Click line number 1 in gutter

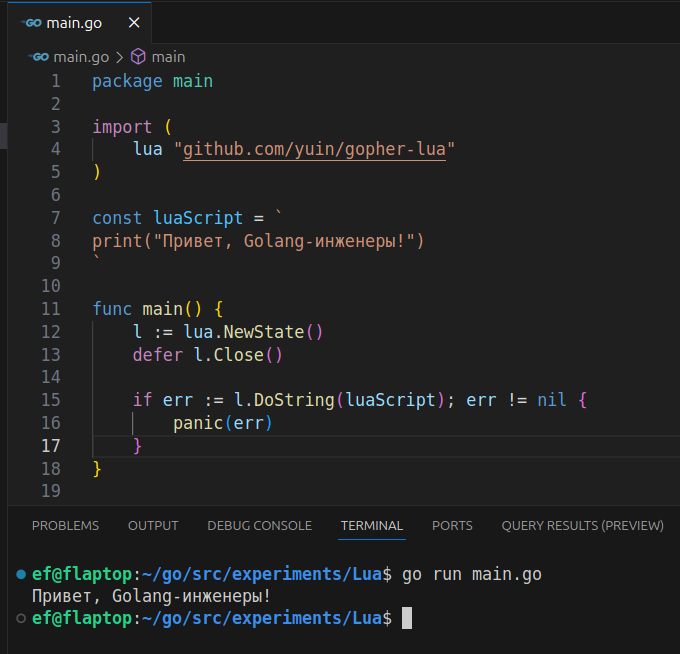pyautogui.click(x=56, y=81)
